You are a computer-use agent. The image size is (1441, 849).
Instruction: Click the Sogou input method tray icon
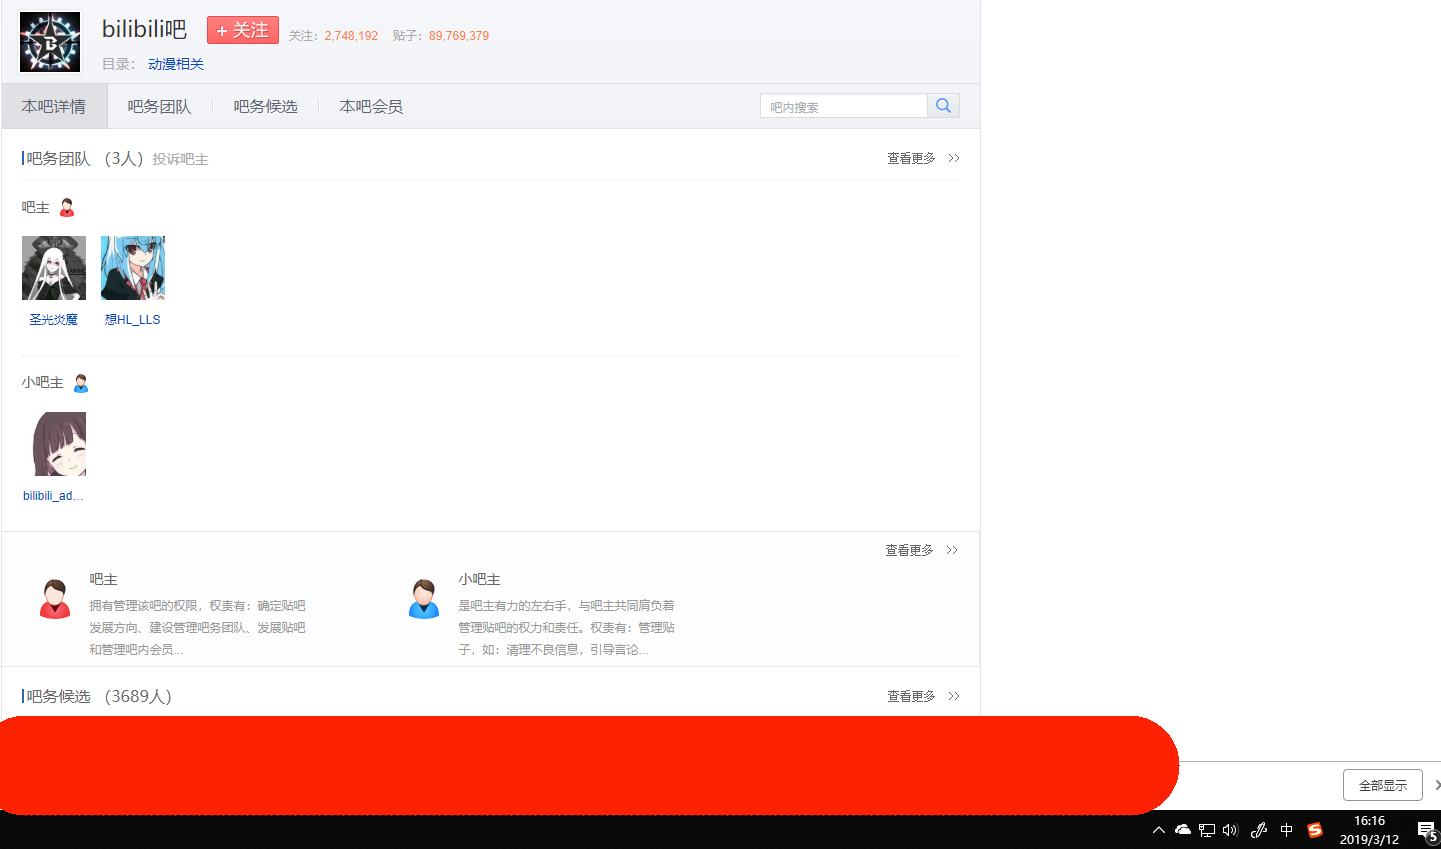click(x=1315, y=830)
